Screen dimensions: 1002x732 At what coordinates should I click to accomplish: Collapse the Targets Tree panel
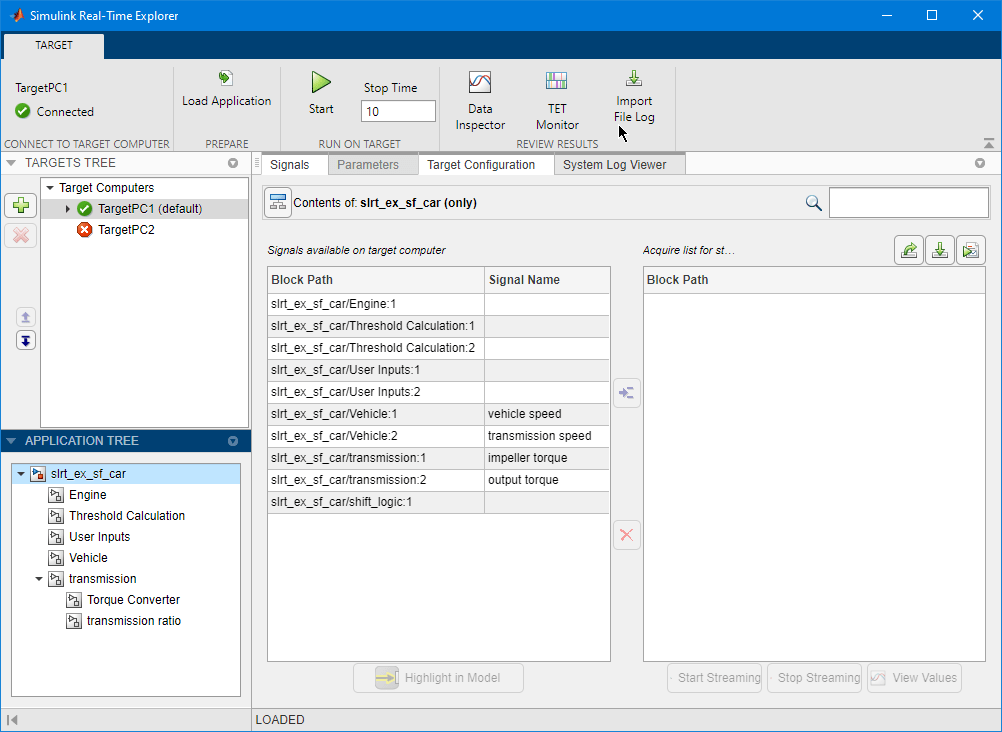11,163
